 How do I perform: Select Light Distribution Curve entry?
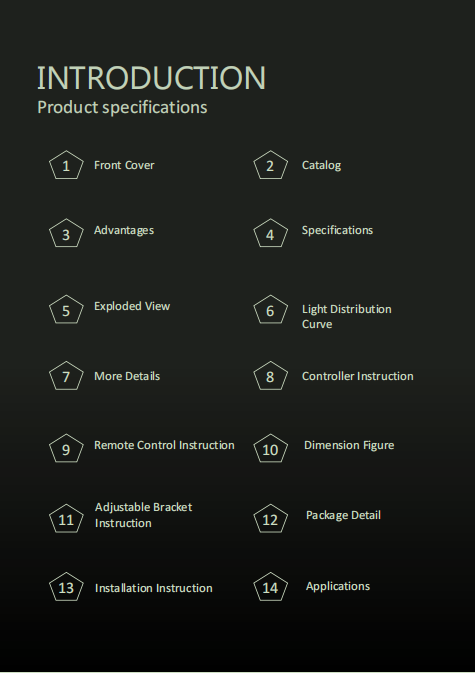coord(347,316)
